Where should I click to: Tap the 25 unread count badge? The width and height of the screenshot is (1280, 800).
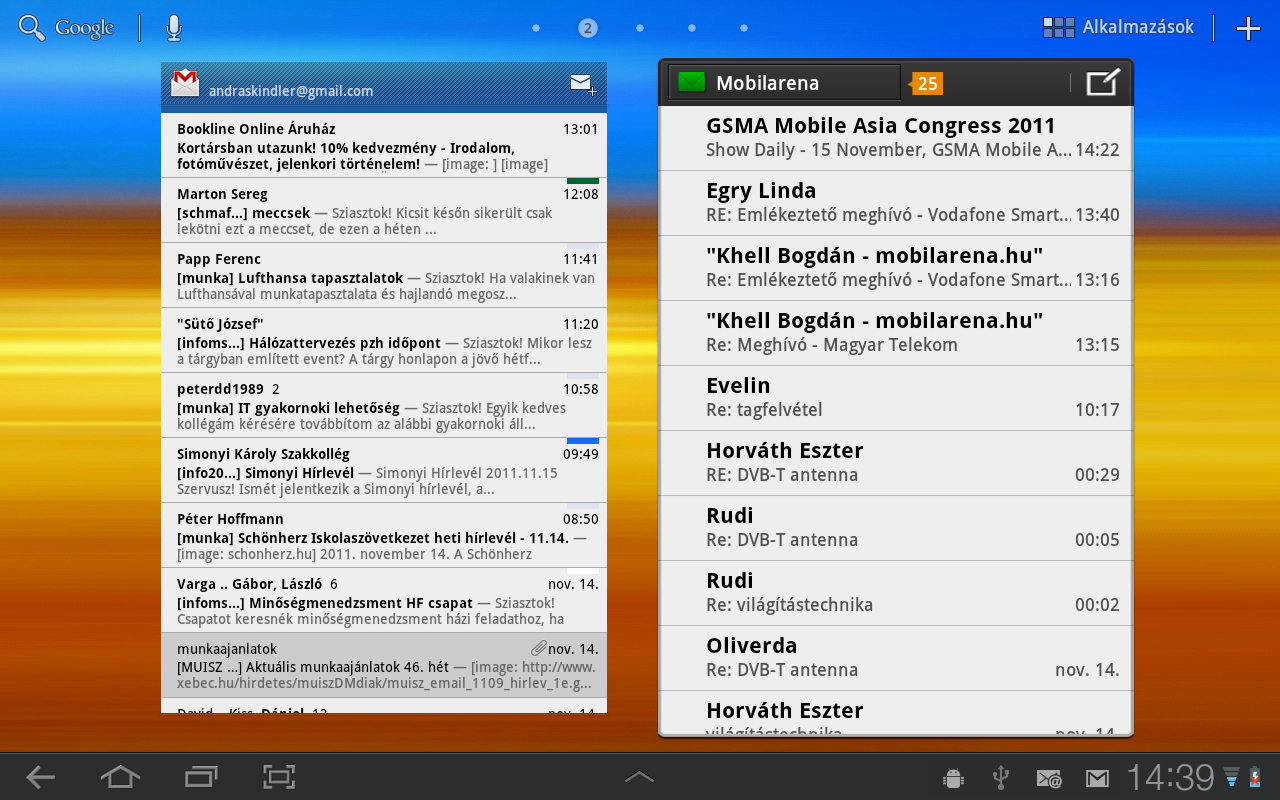click(x=926, y=84)
